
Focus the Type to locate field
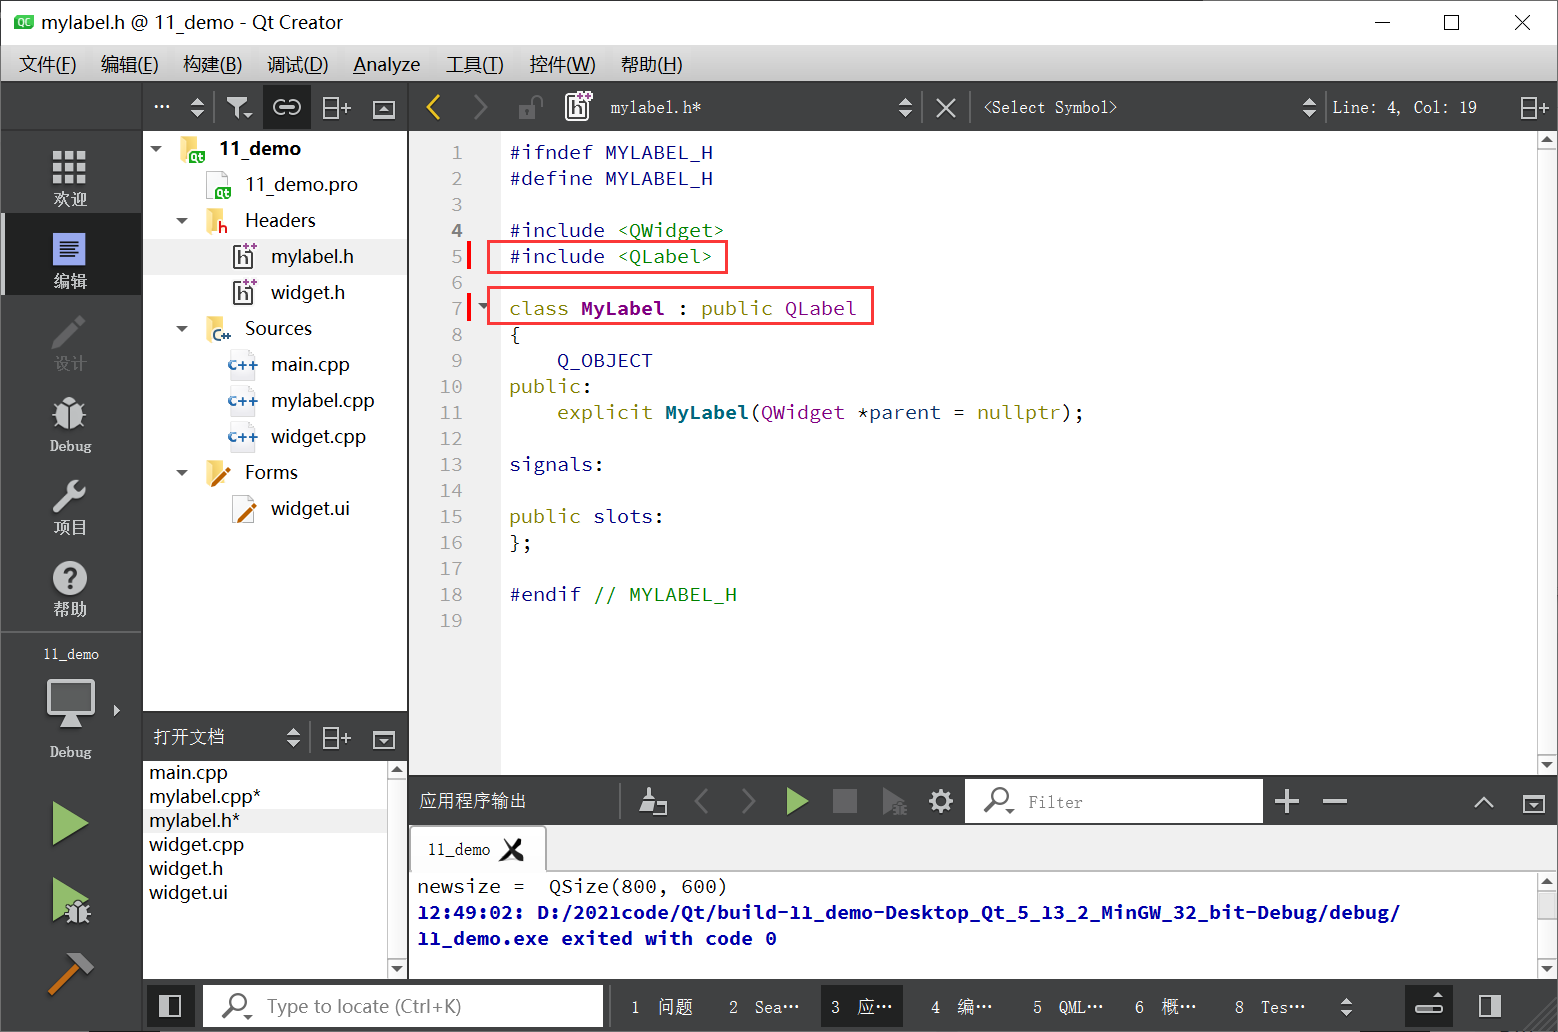click(404, 1006)
